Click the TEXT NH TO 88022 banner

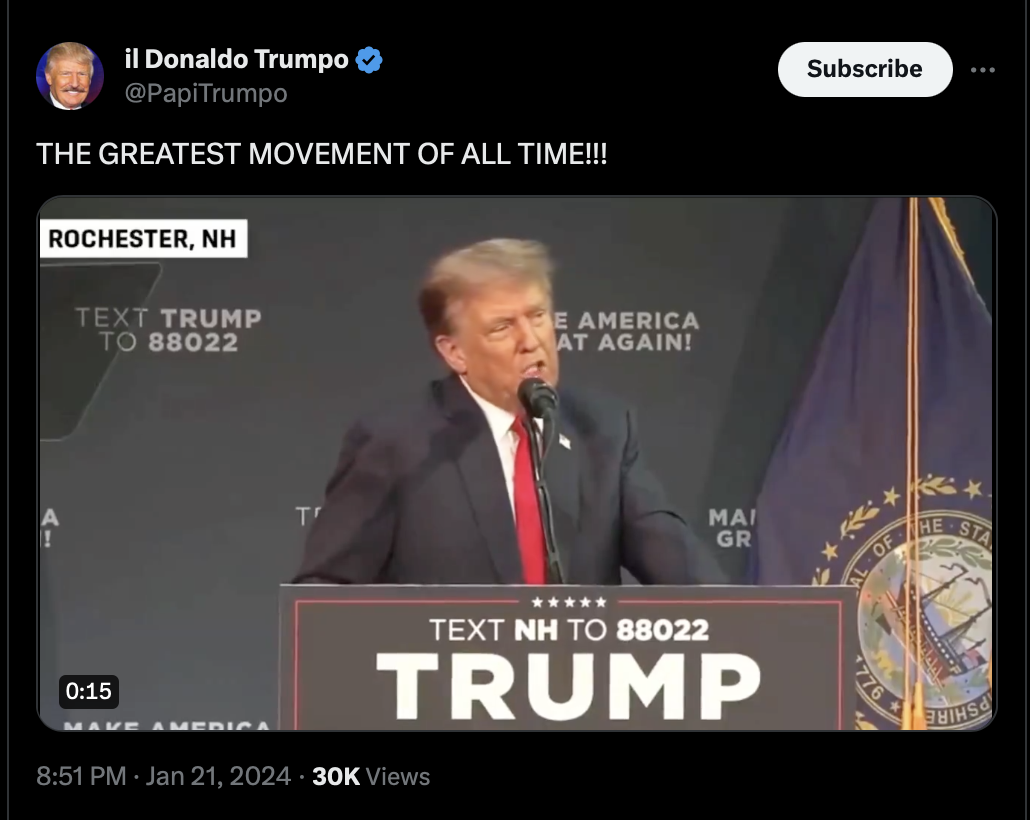(569, 630)
